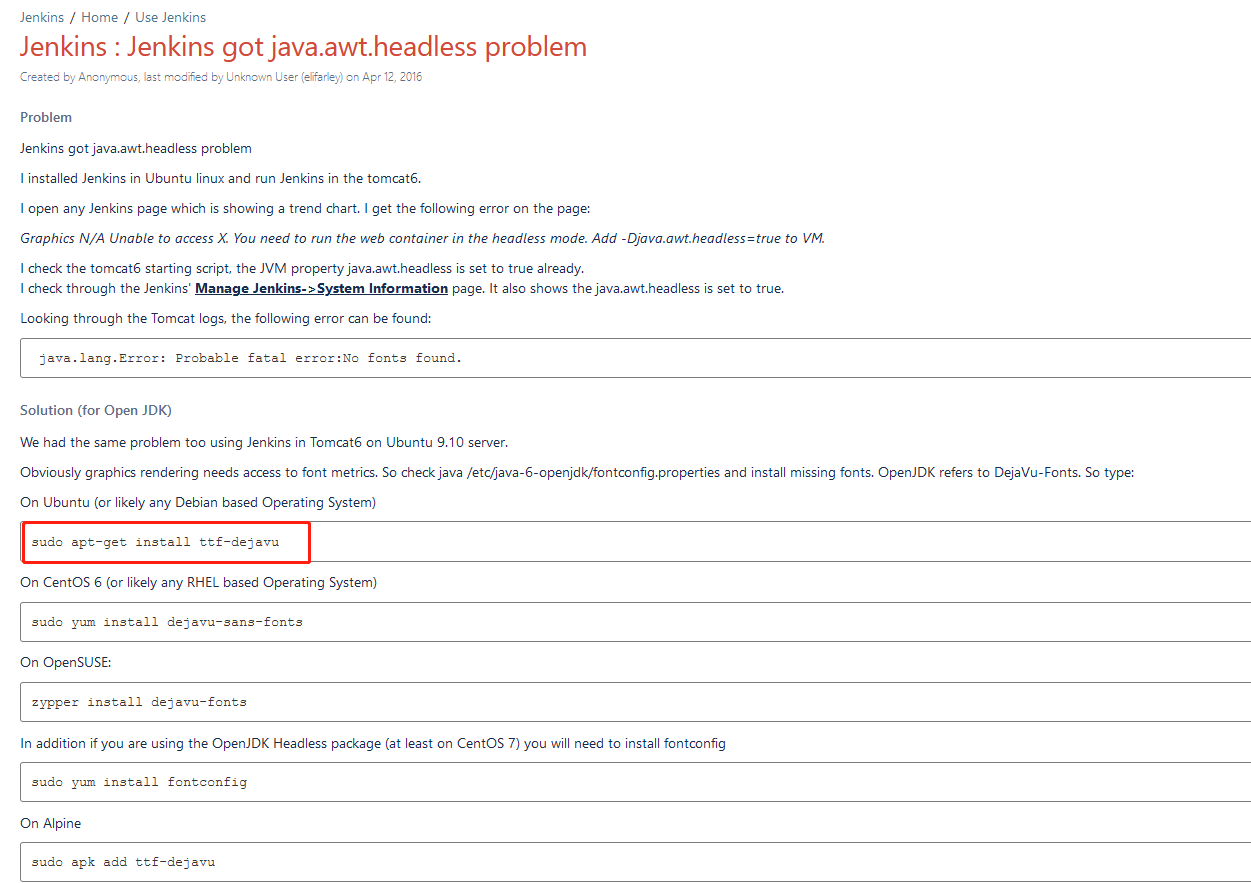Open the Jenkins breadcrumb link
The width and height of the screenshot is (1251, 883).
[42, 17]
